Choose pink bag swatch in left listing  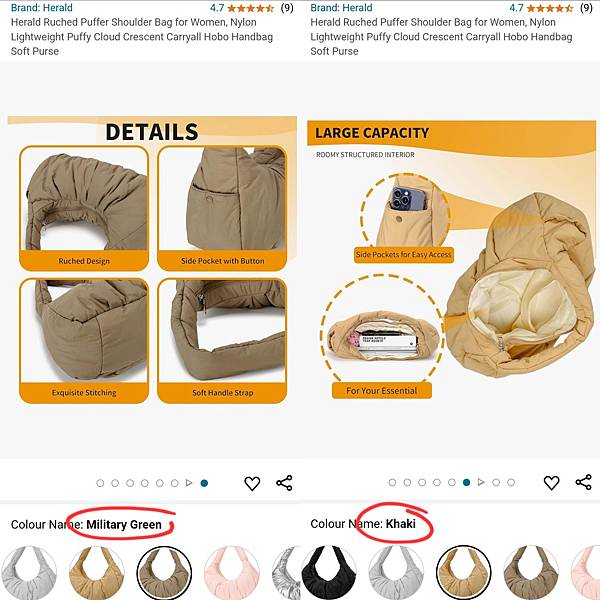[232, 573]
